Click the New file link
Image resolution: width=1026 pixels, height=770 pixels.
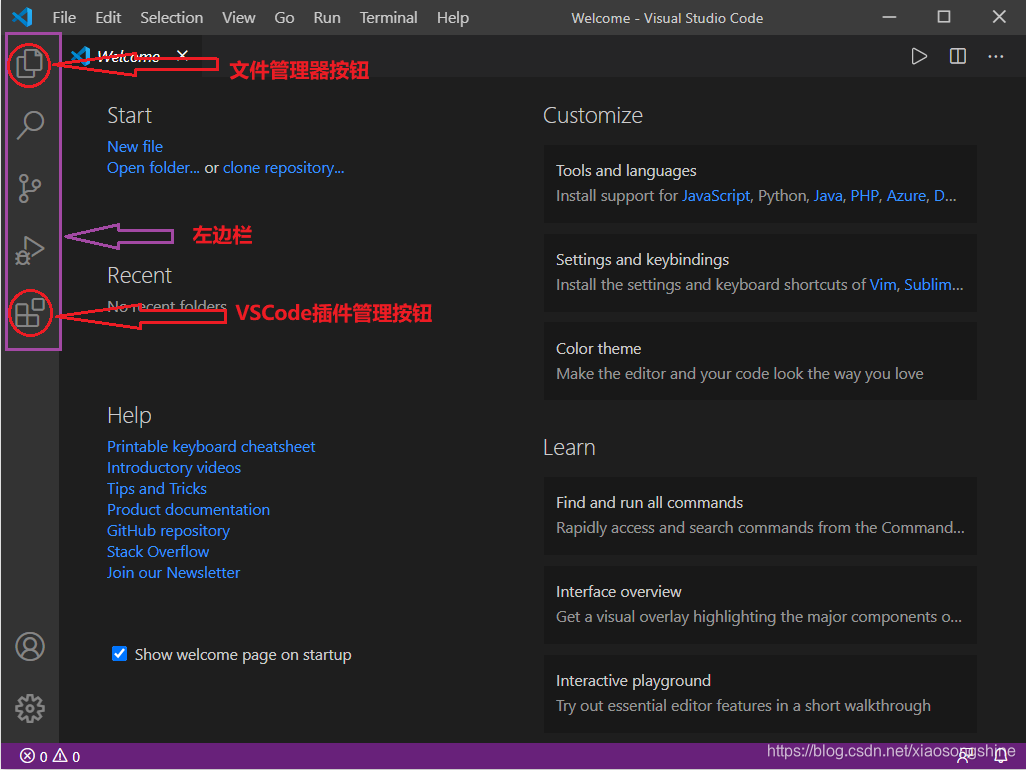tap(135, 147)
